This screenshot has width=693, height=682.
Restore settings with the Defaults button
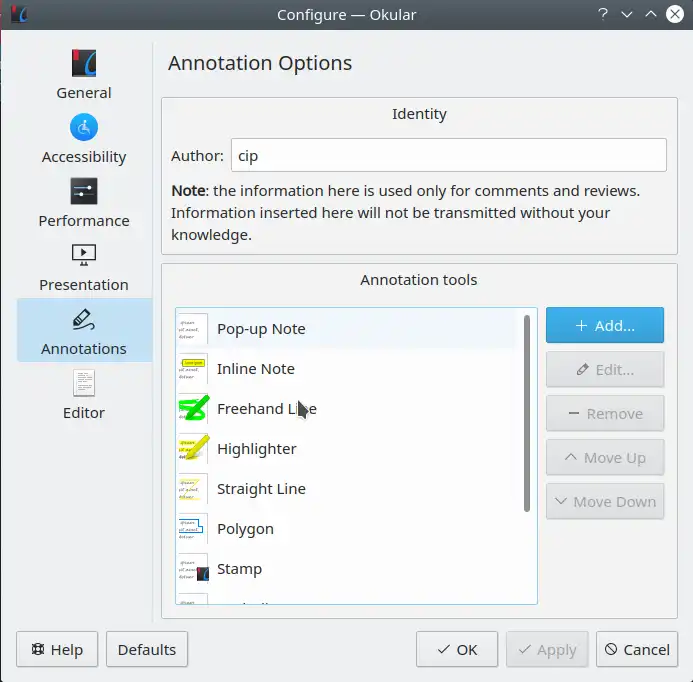point(147,649)
